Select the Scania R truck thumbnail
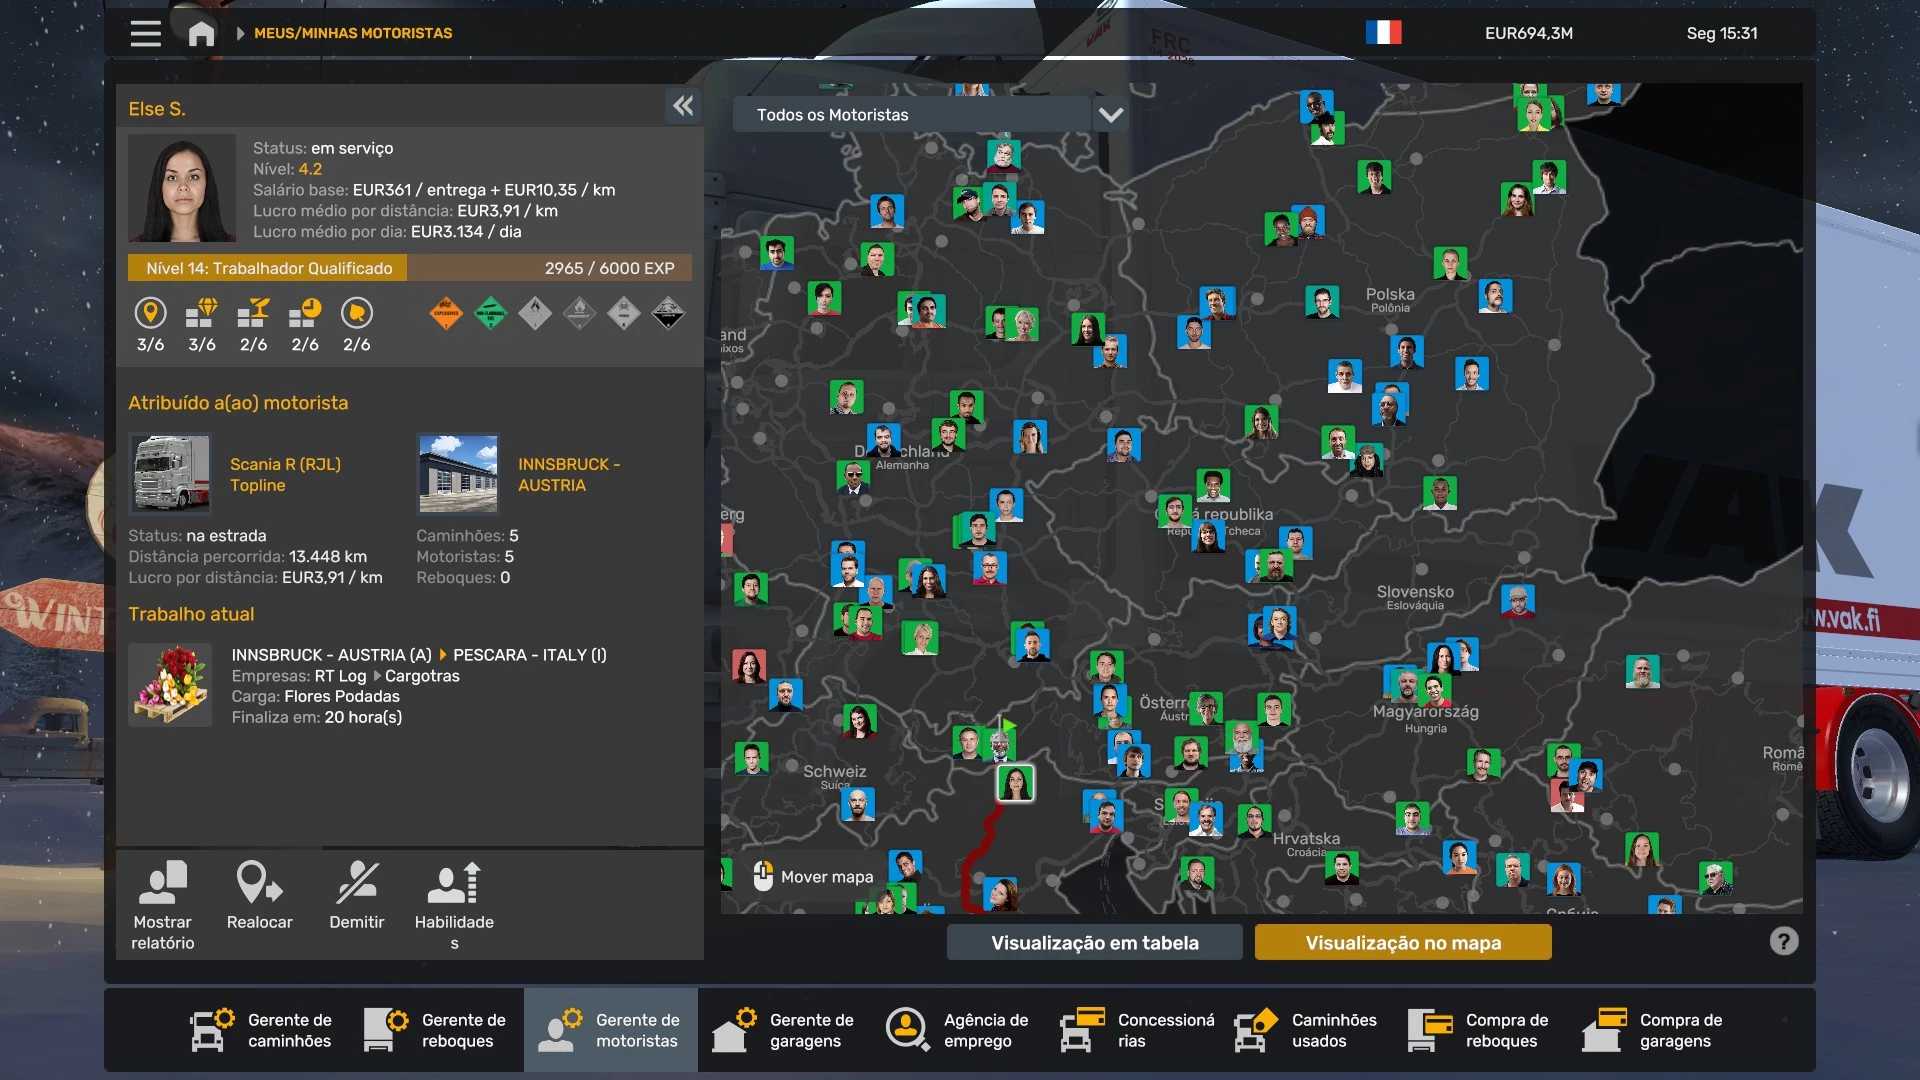The width and height of the screenshot is (1920, 1080). pyautogui.click(x=171, y=474)
